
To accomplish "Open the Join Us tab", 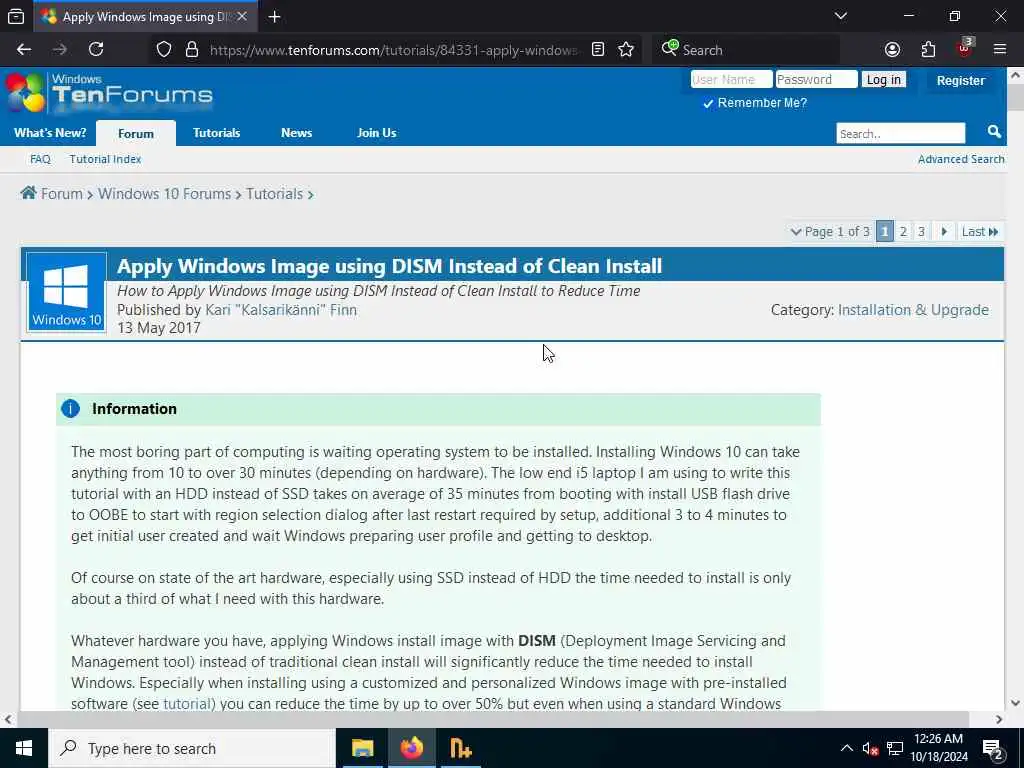I will pyautogui.click(x=377, y=133).
